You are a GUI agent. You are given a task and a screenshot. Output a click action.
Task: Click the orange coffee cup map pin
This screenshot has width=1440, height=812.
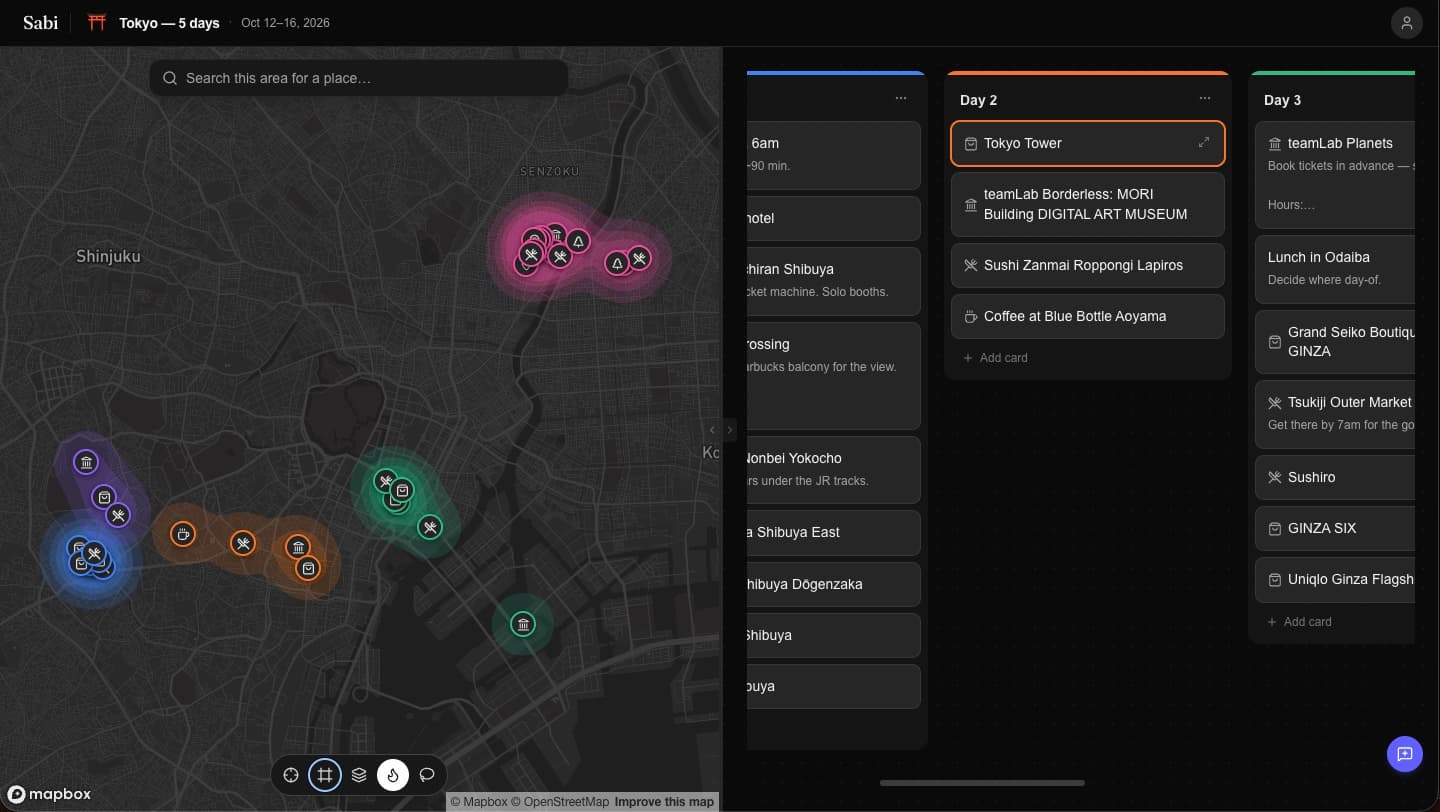[x=183, y=534]
